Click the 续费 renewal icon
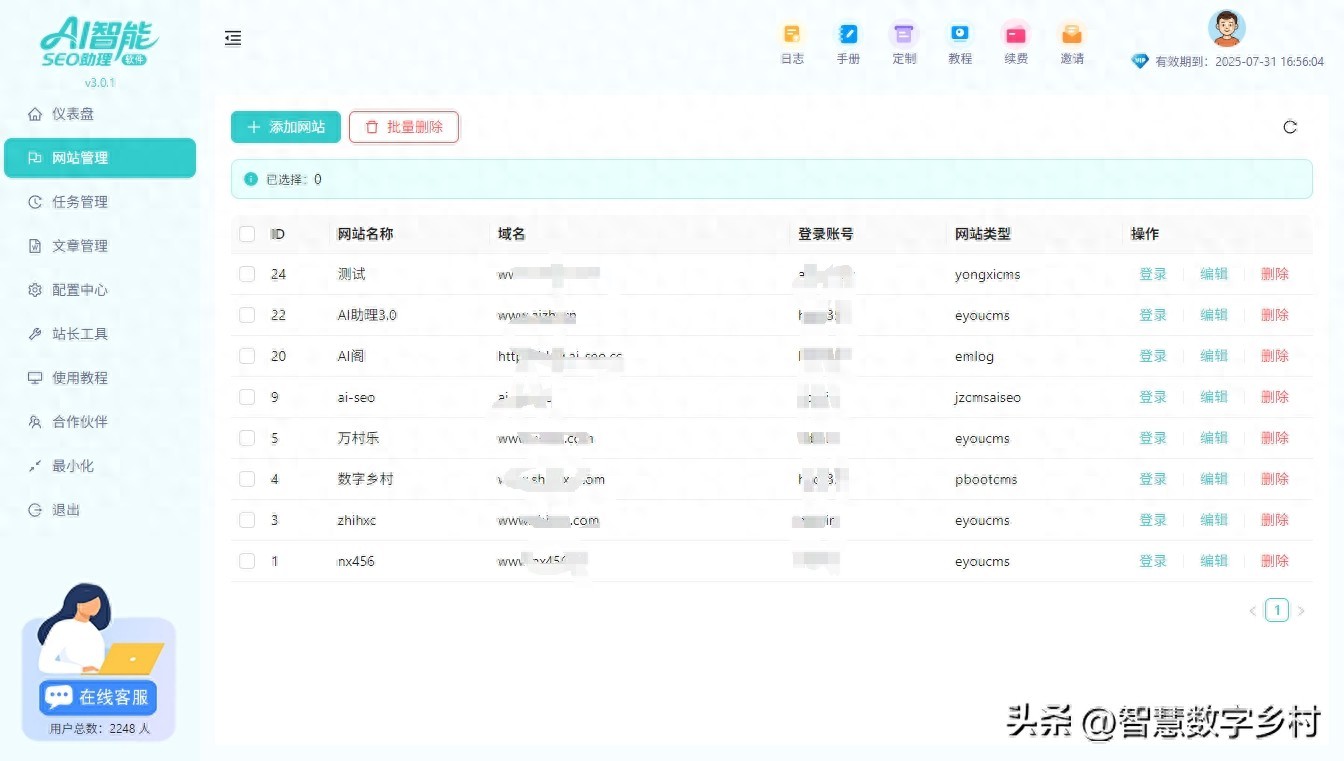The image size is (1344, 761). coord(1016,35)
